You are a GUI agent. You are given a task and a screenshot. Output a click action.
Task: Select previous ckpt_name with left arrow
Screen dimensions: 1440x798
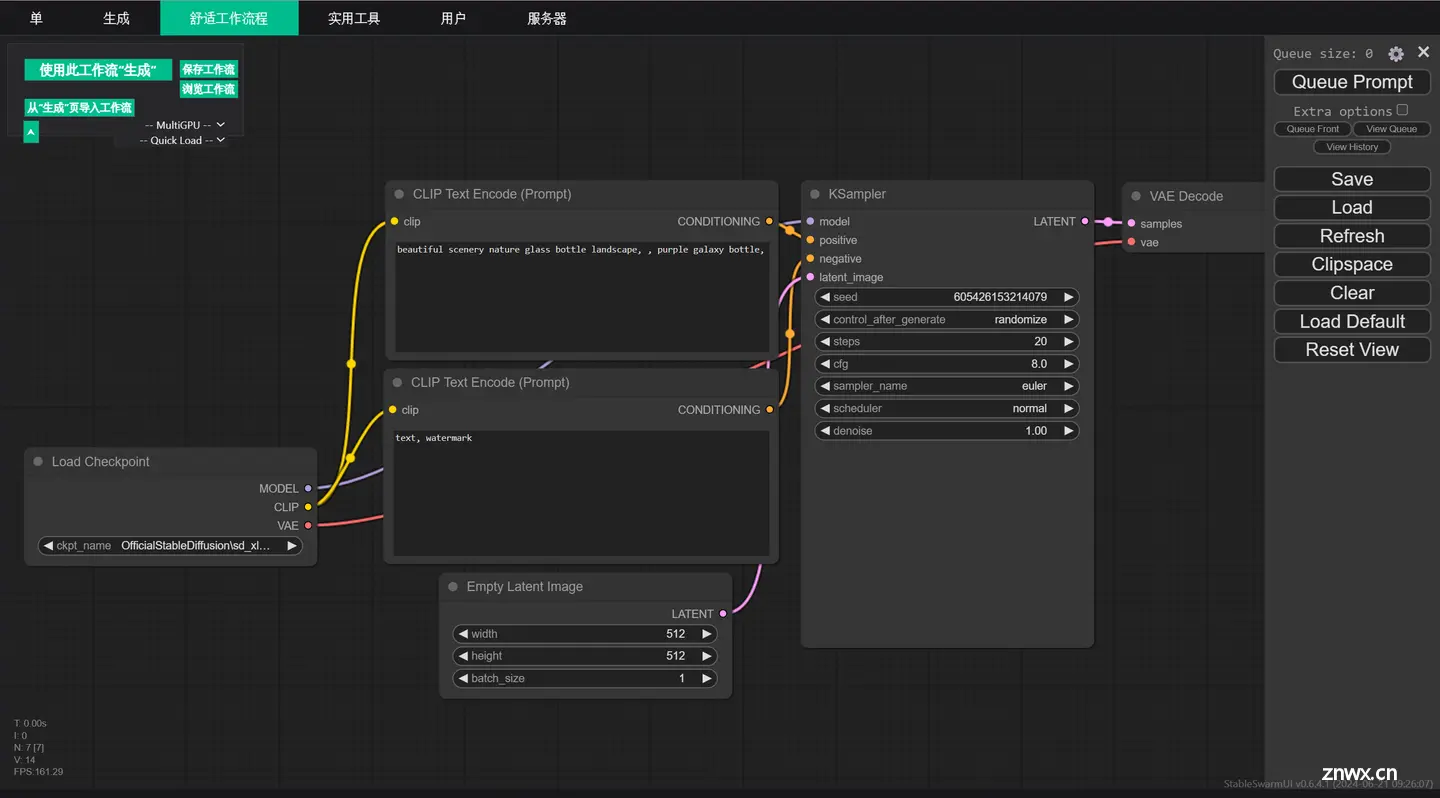click(48, 546)
